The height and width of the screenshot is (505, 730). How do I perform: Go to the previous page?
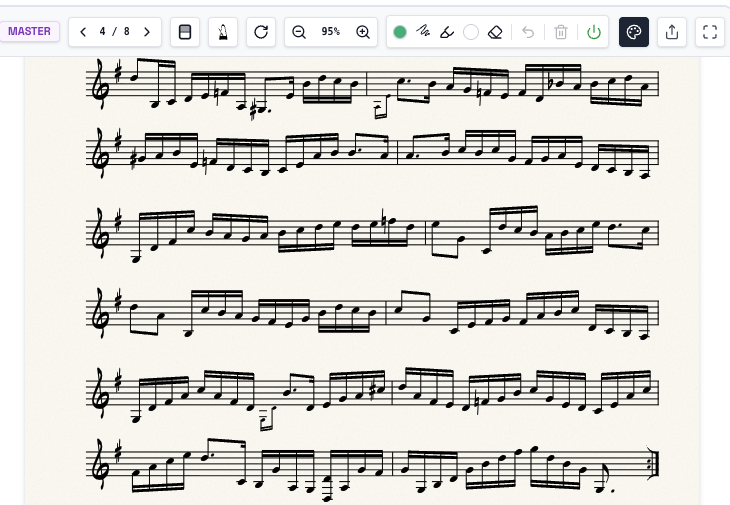coord(83,32)
